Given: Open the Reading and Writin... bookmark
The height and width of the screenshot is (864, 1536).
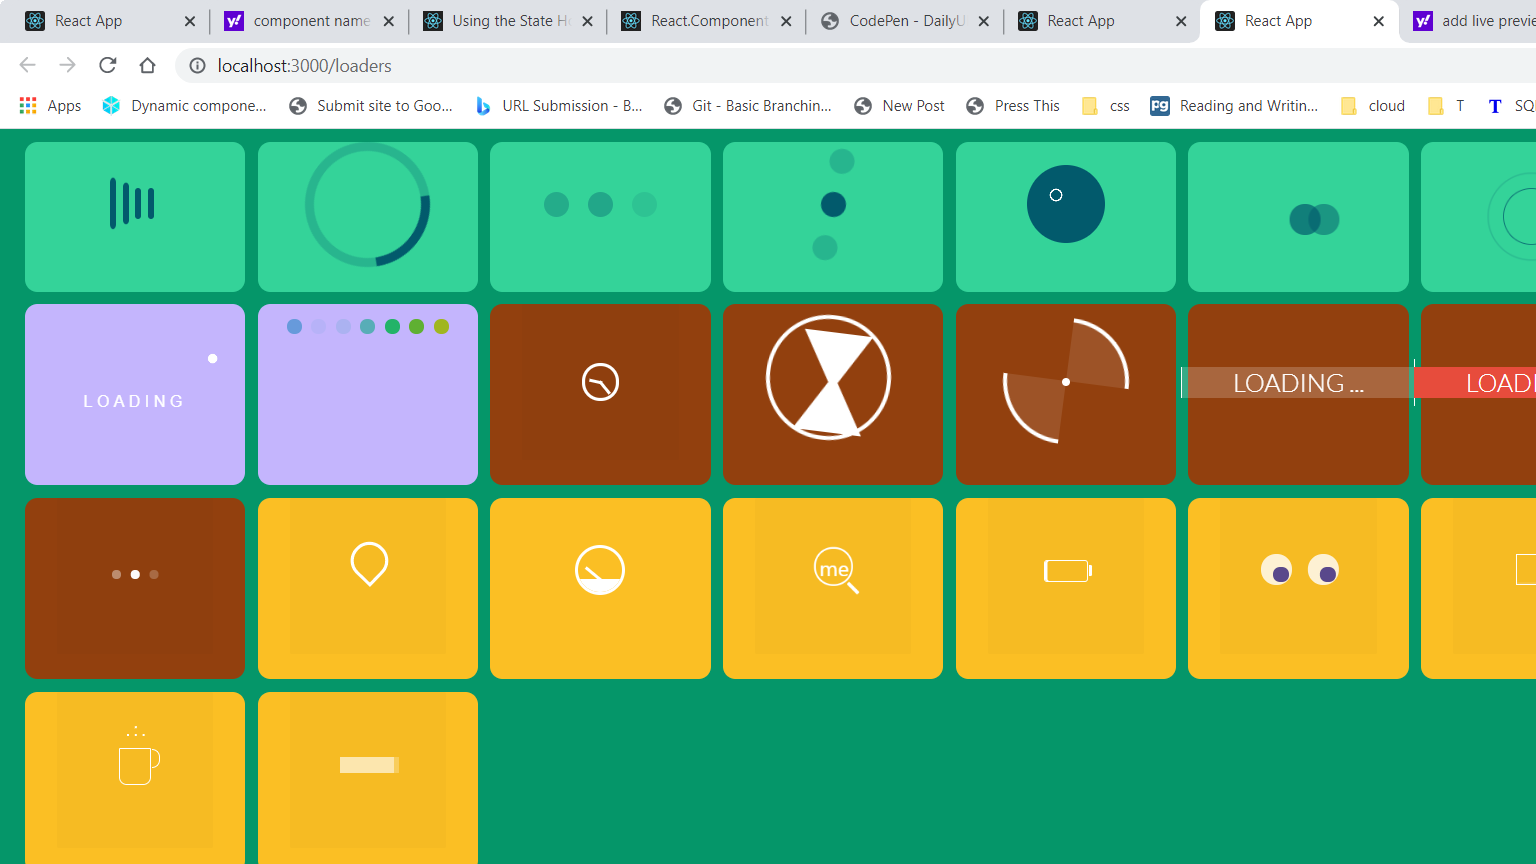Looking at the screenshot, I should click(1234, 106).
